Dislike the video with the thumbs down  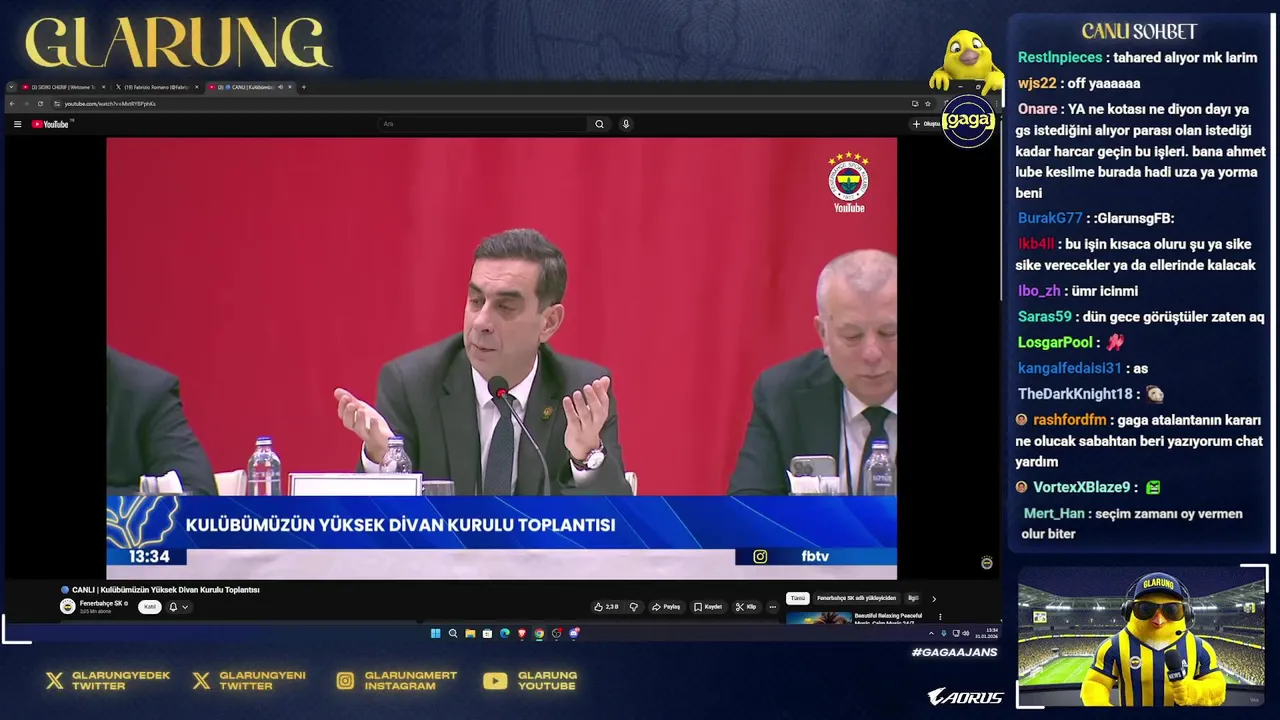634,607
